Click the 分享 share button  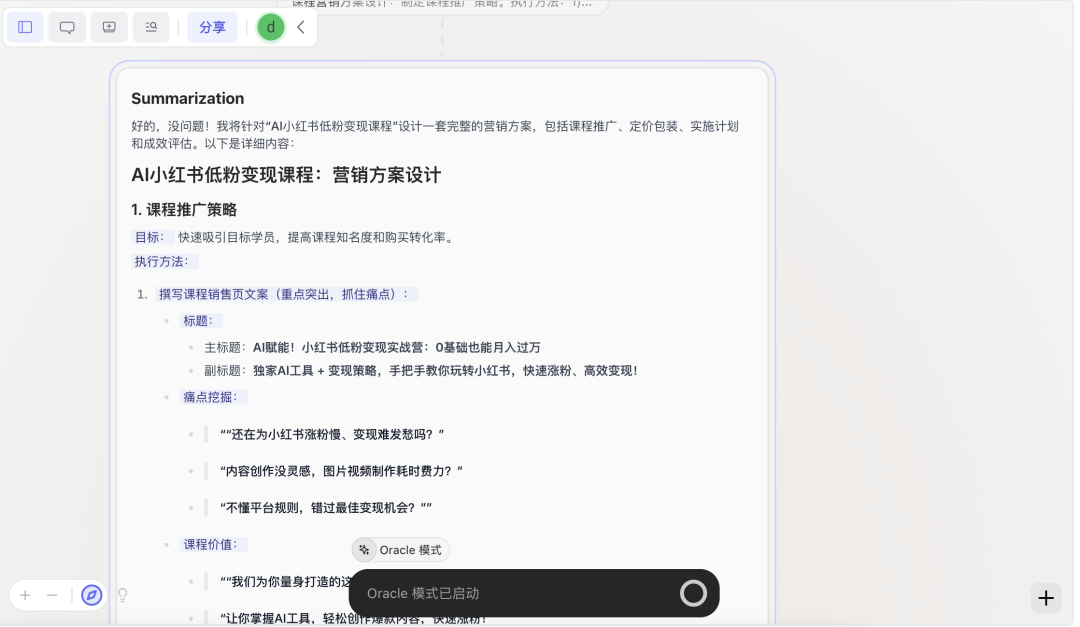point(212,28)
